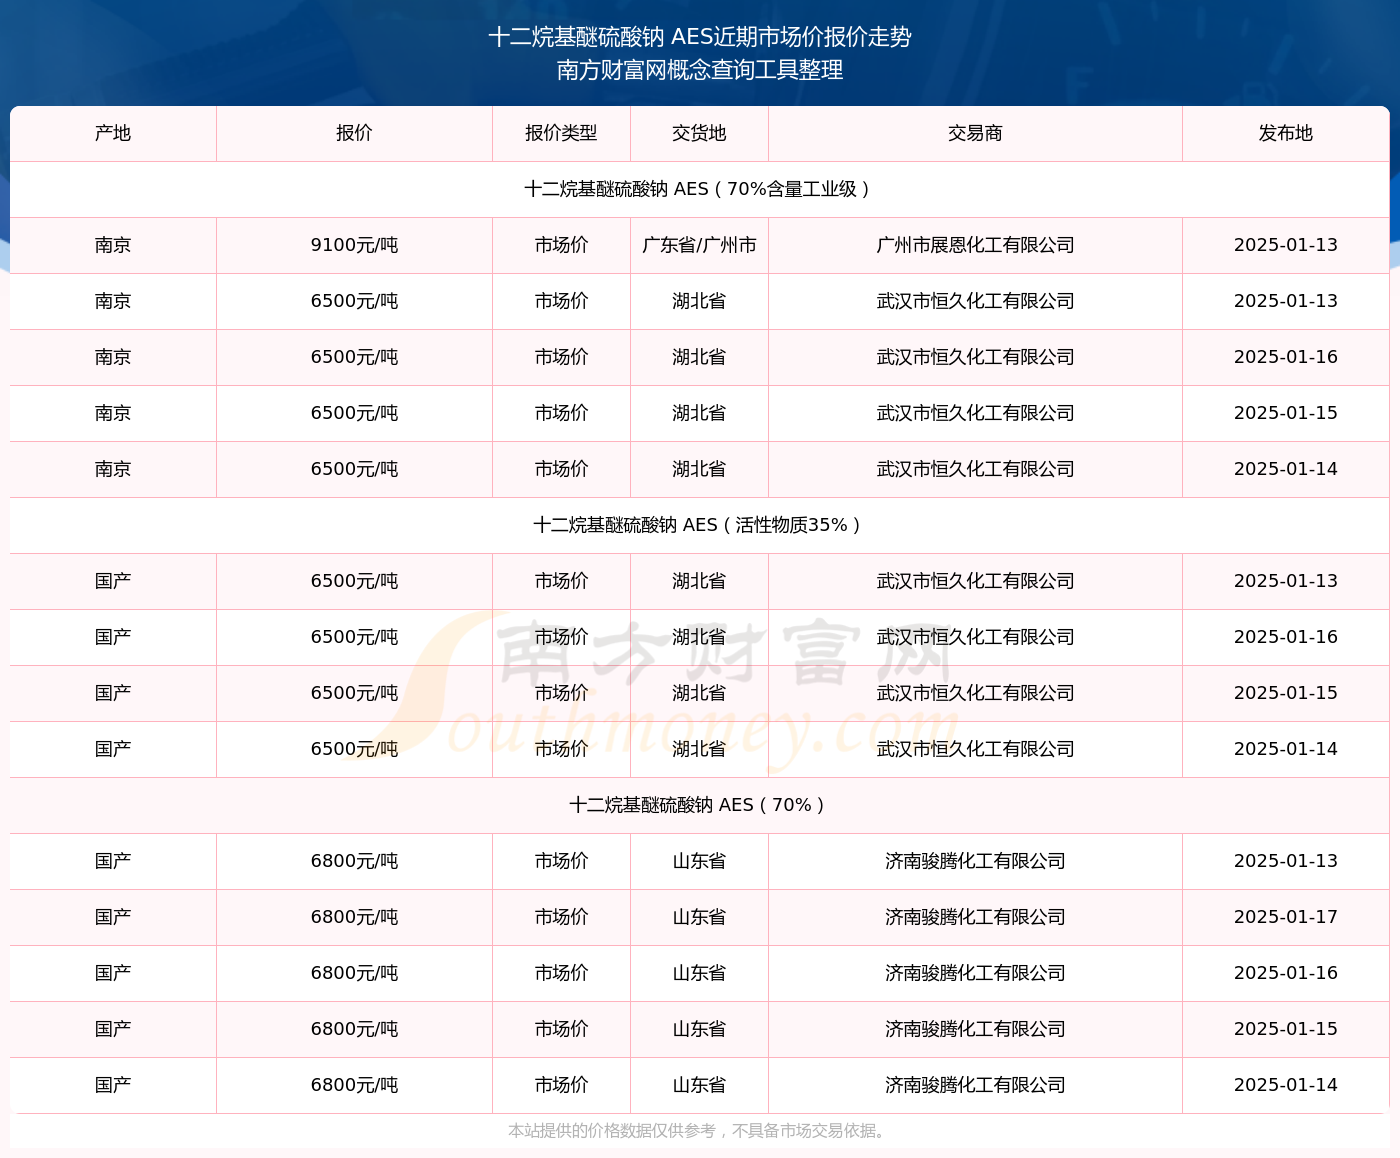This screenshot has height=1158, width=1400.
Task: Click 南京 cell in the 9100元/吨 row
Action: [113, 245]
